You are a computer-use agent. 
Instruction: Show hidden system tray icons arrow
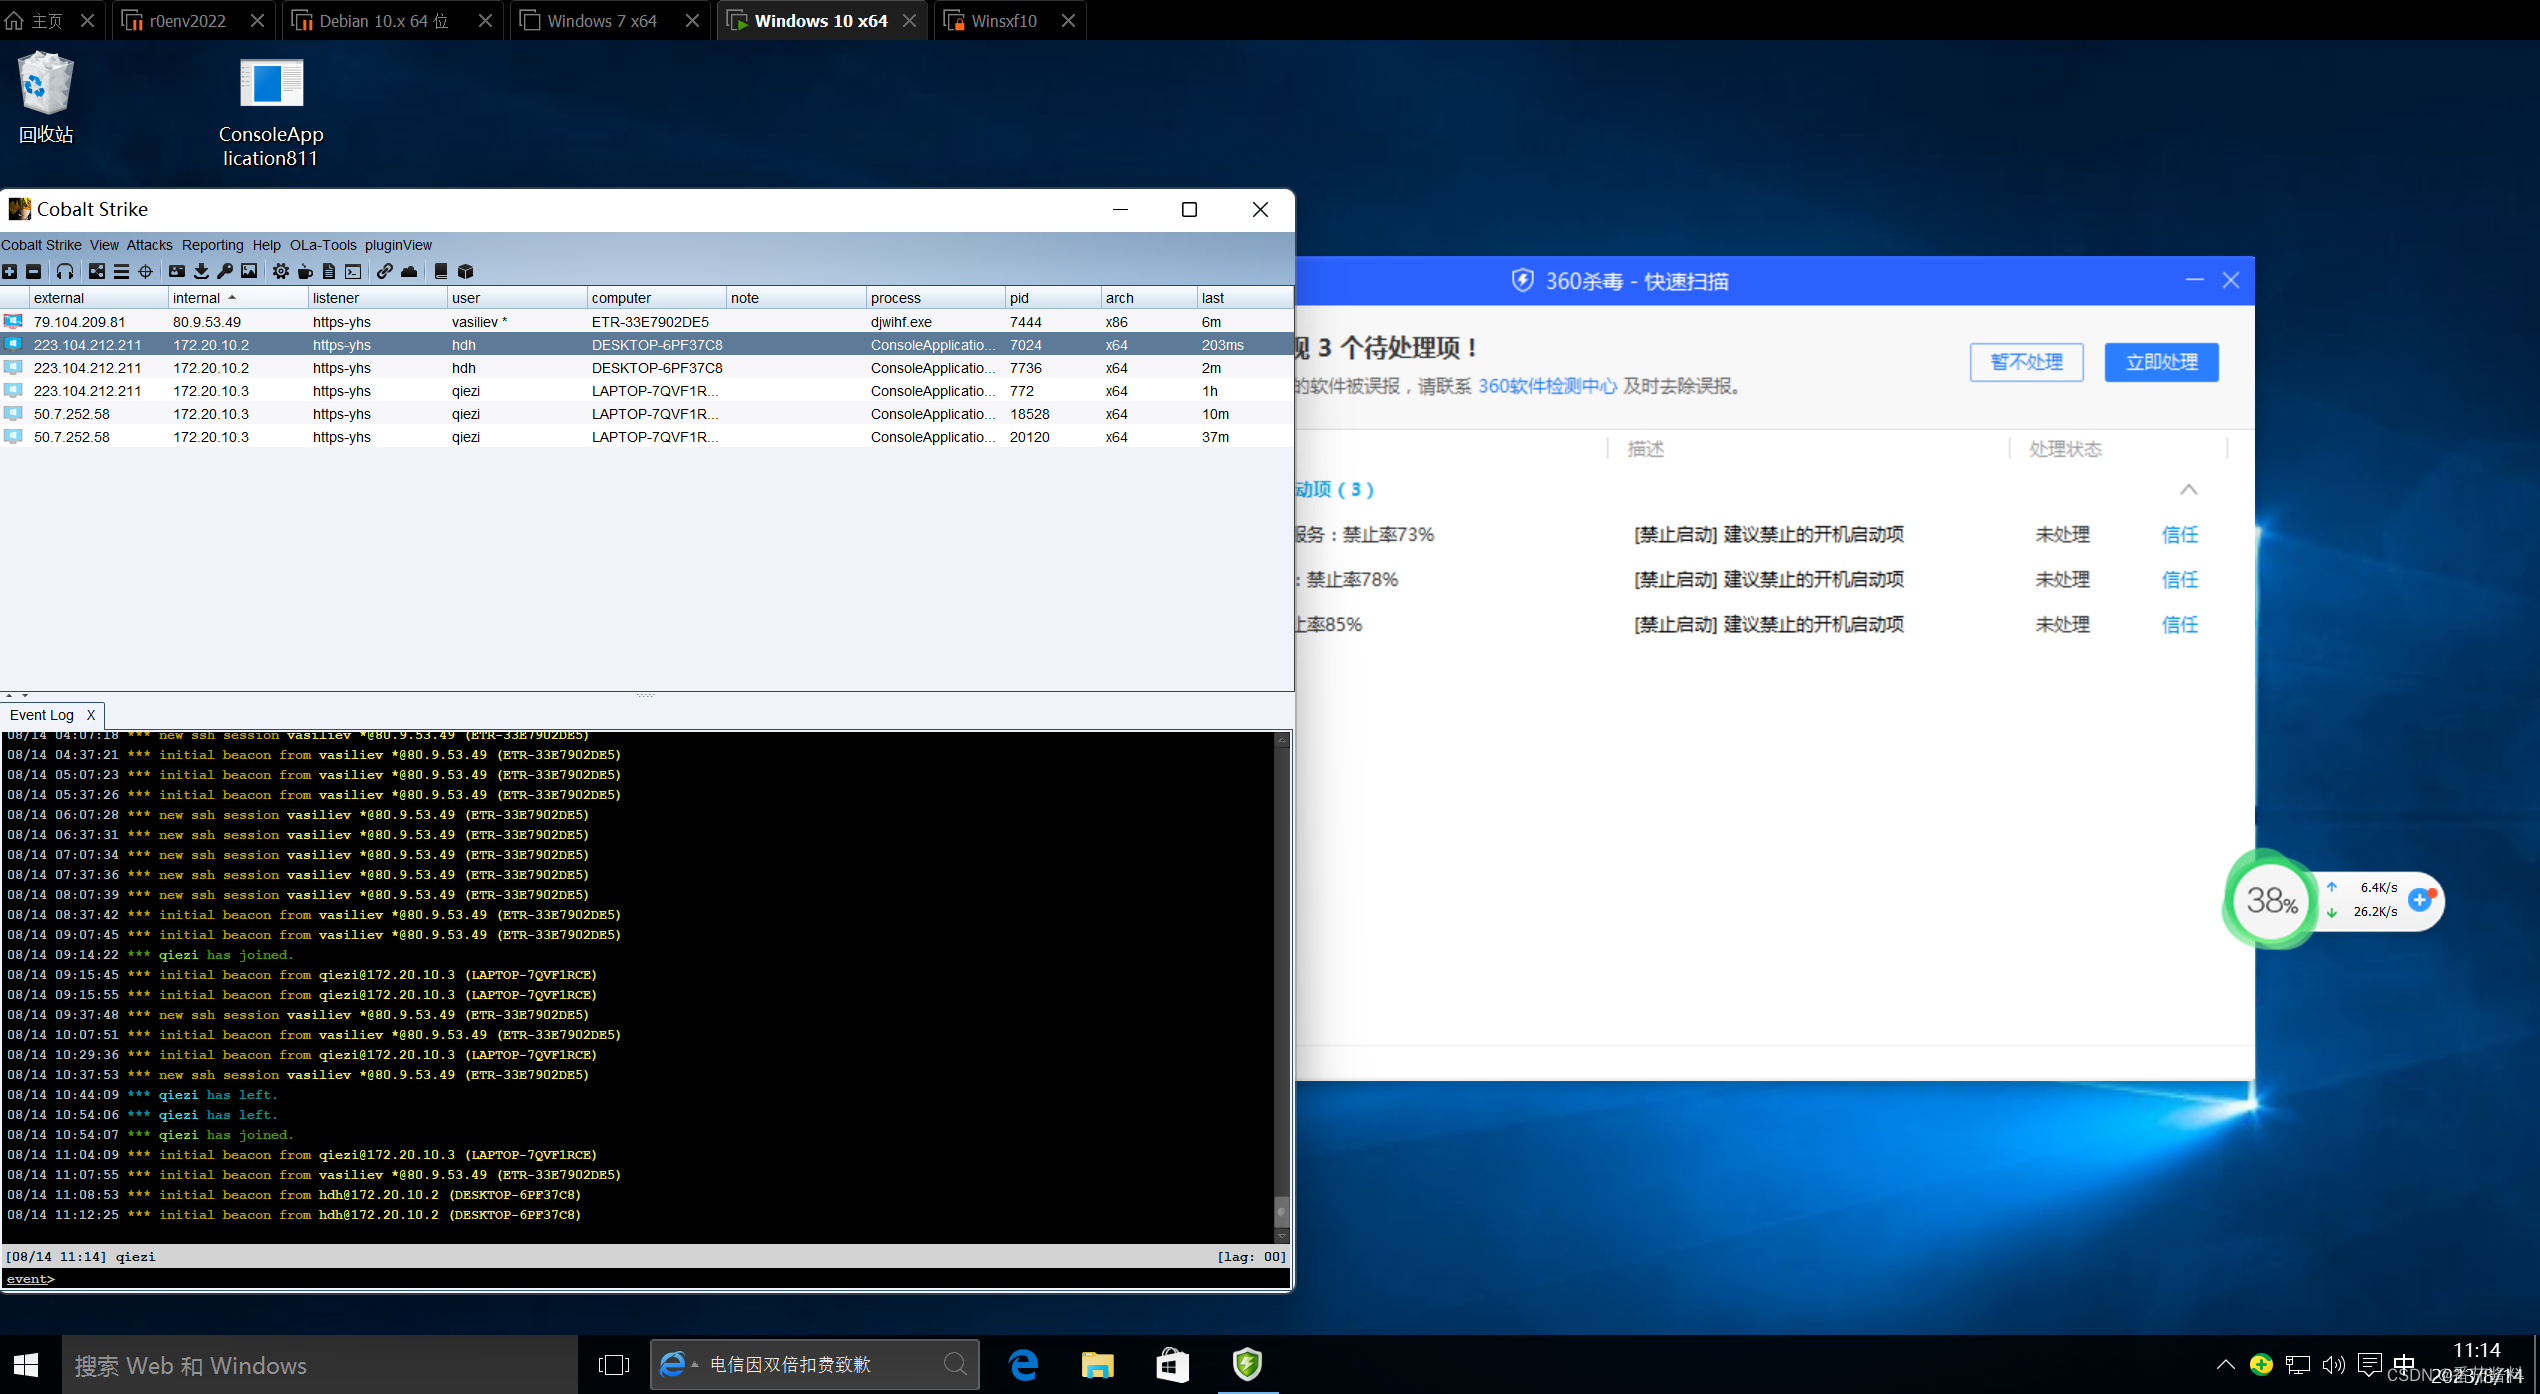pyautogui.click(x=2226, y=1365)
